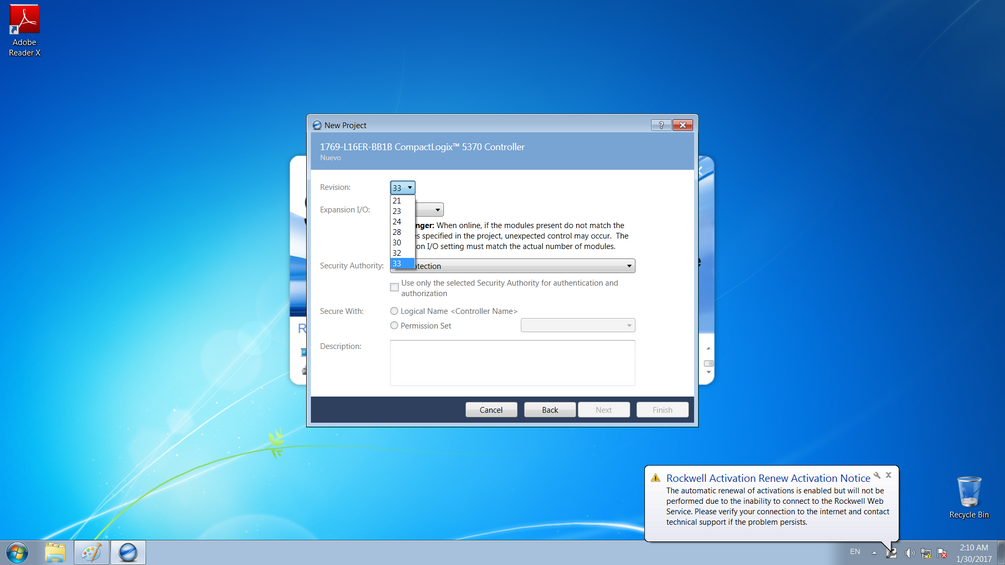Click the Cancel button
The height and width of the screenshot is (565, 1005).
(491, 410)
